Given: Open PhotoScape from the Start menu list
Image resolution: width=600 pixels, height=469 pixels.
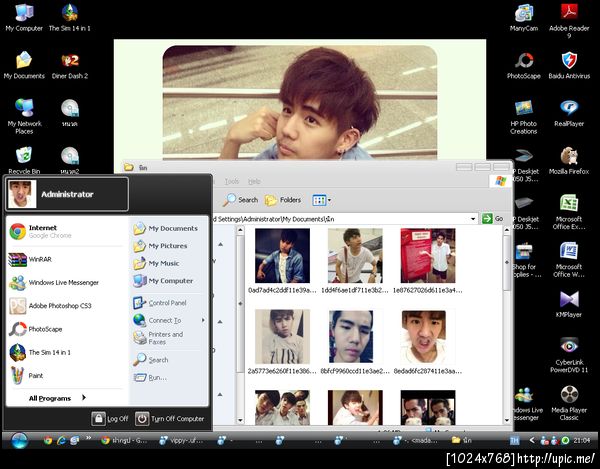Looking at the screenshot, I should pos(66,329).
